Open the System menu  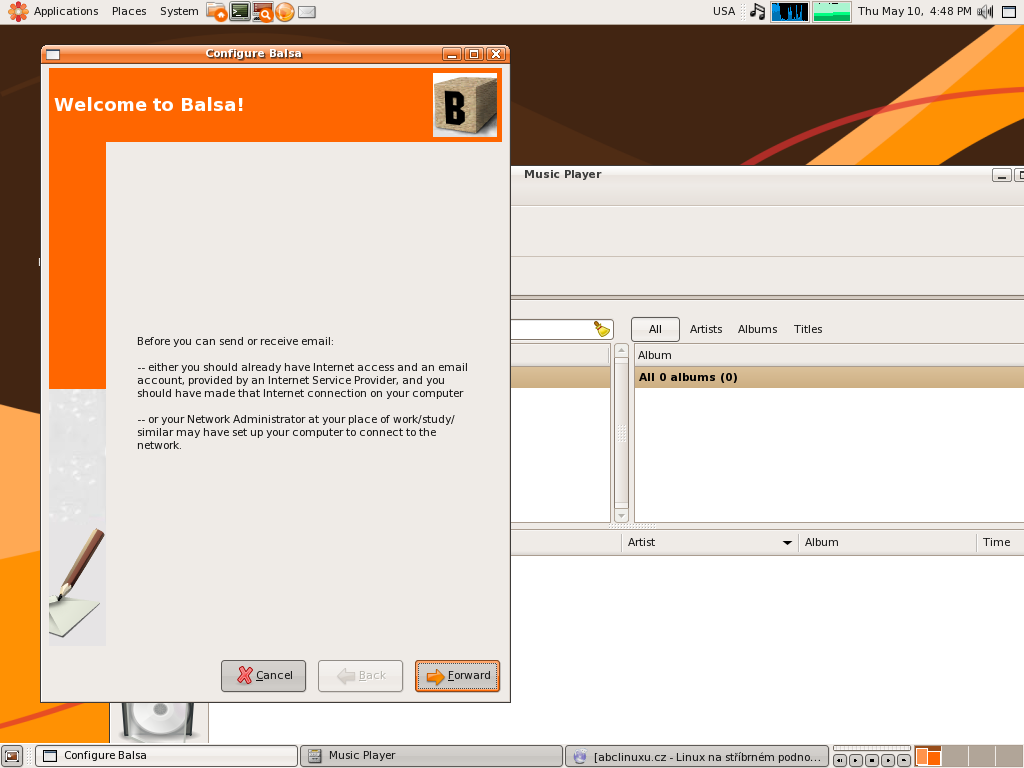pyautogui.click(x=179, y=11)
